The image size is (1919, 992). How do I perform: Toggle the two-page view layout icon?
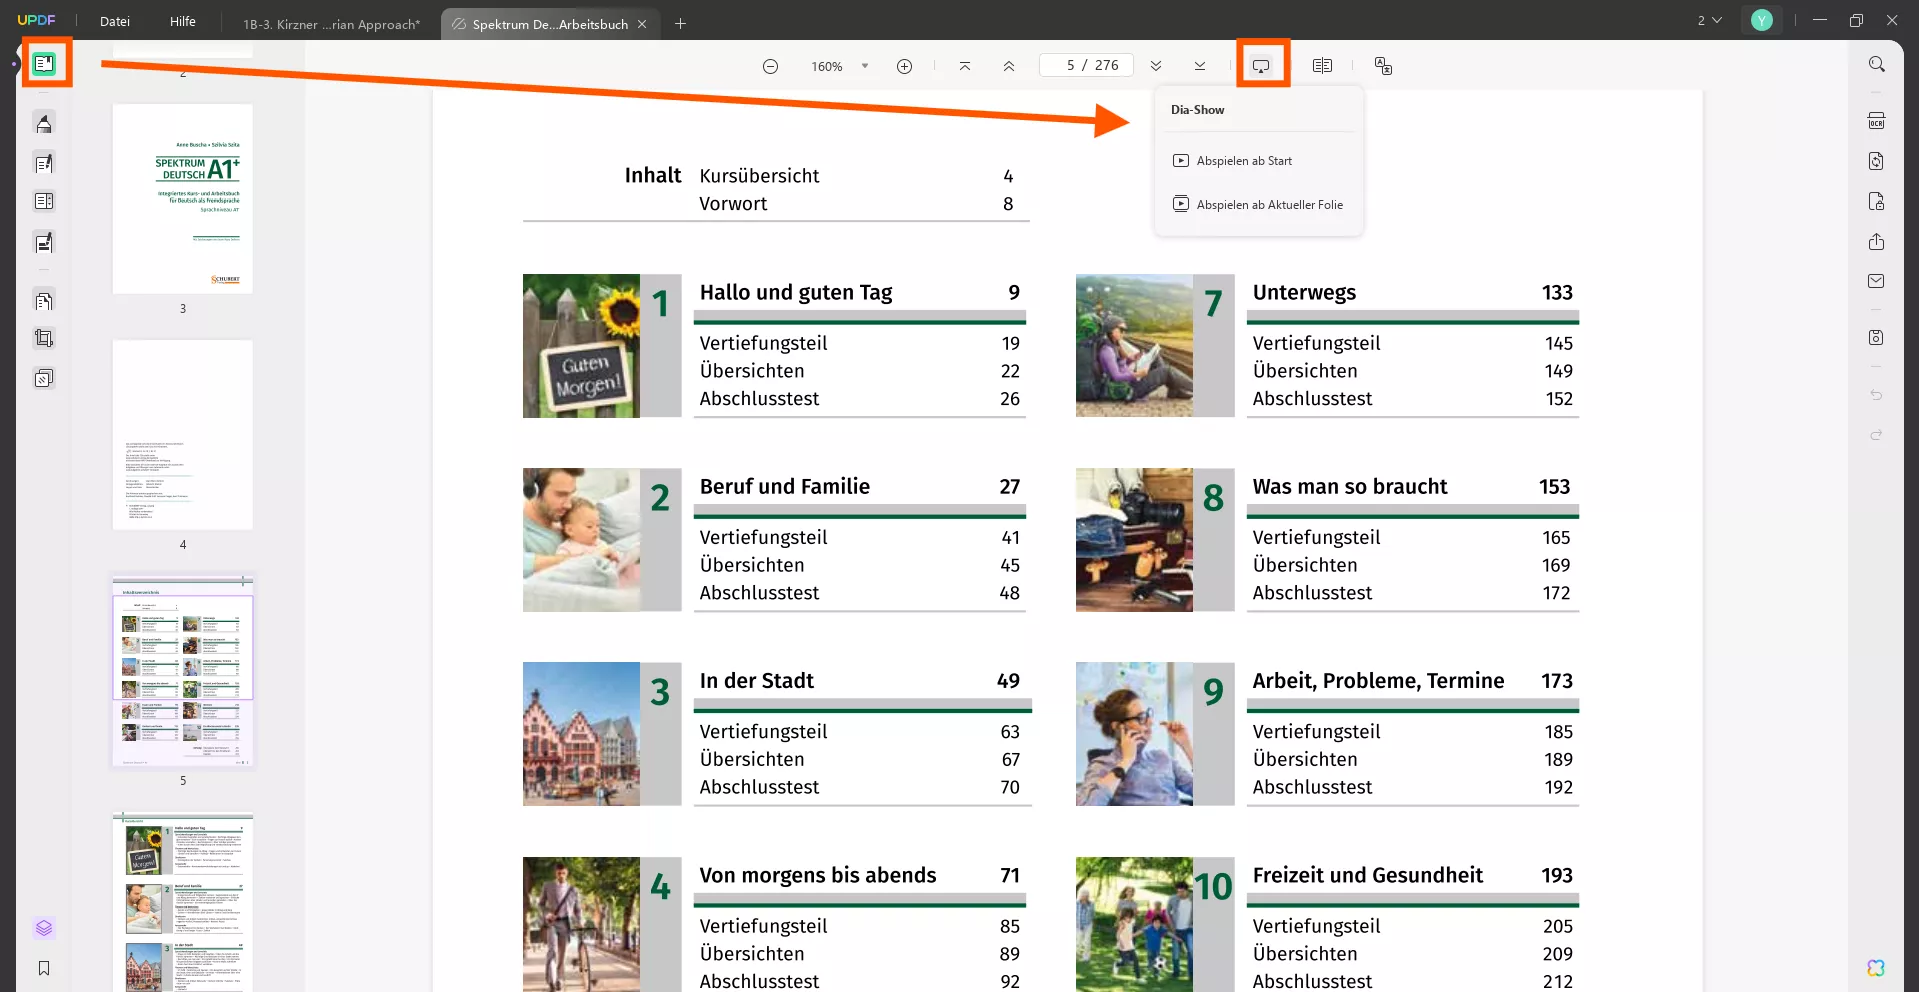(x=1322, y=66)
